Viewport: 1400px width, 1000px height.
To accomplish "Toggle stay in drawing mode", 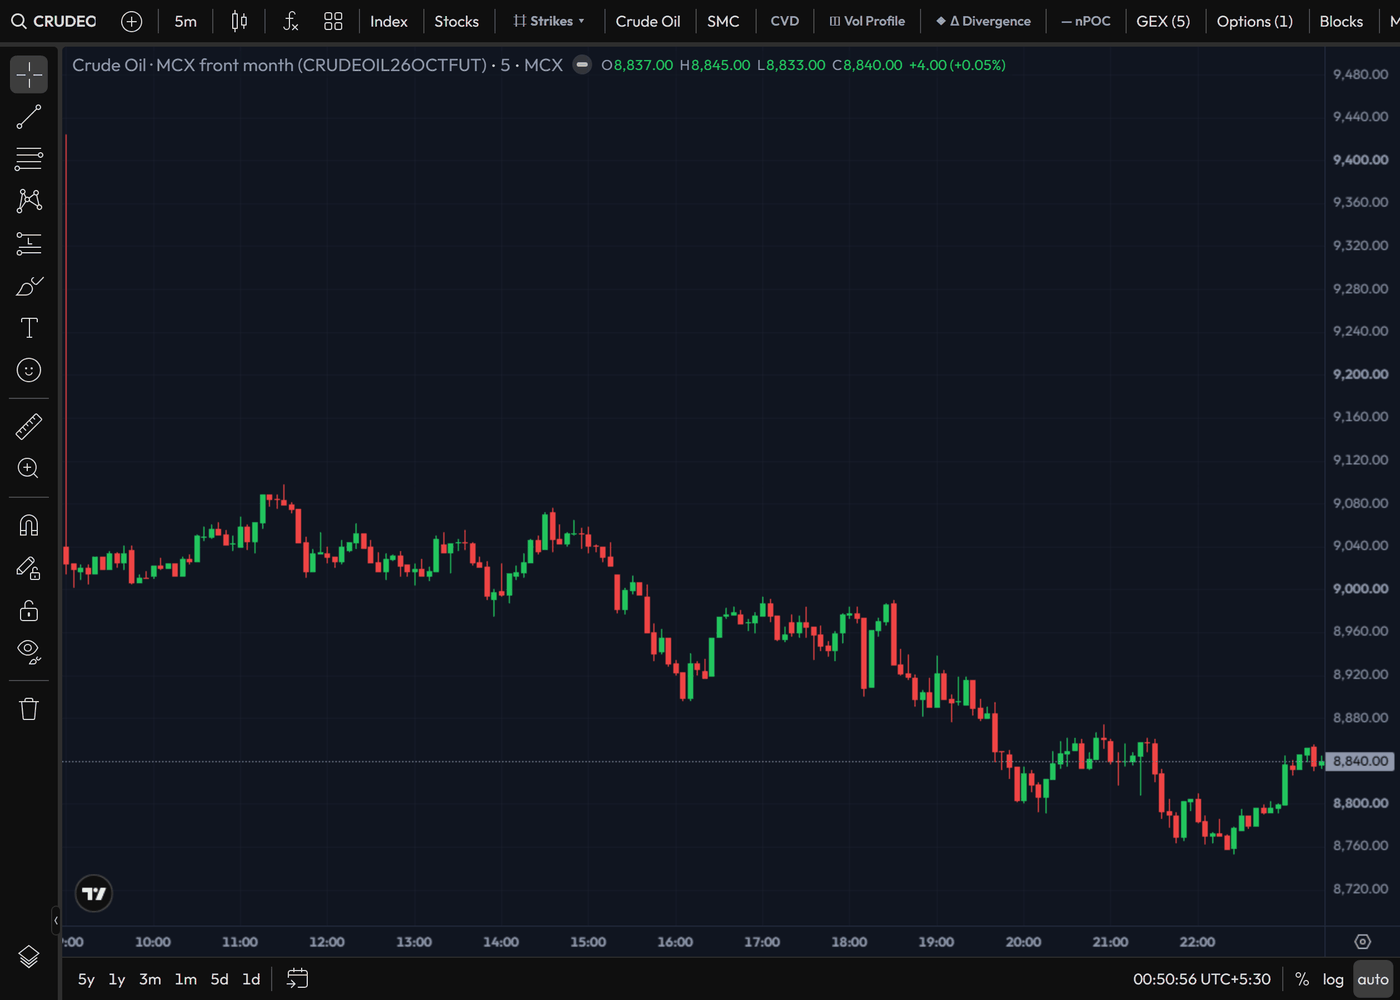I will pos(29,568).
